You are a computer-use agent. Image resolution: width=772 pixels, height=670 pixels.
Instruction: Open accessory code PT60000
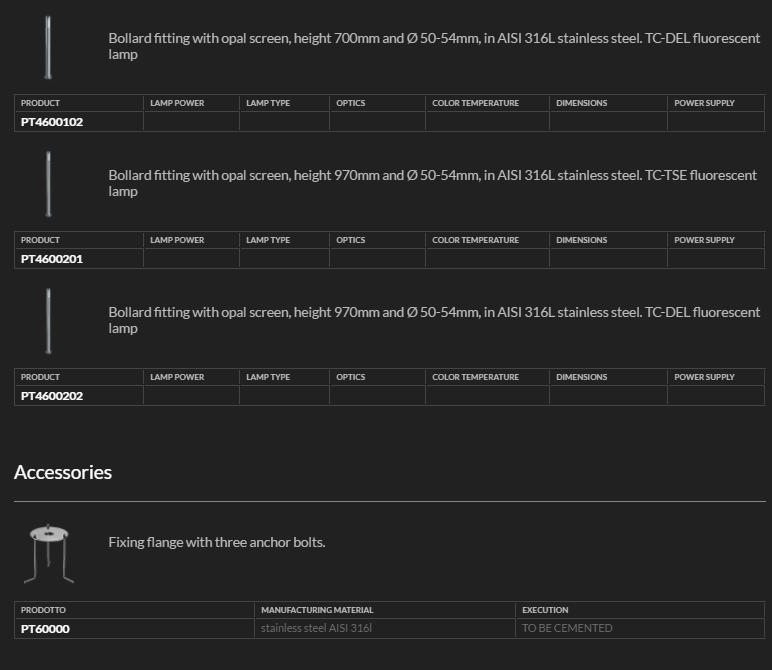coord(45,629)
